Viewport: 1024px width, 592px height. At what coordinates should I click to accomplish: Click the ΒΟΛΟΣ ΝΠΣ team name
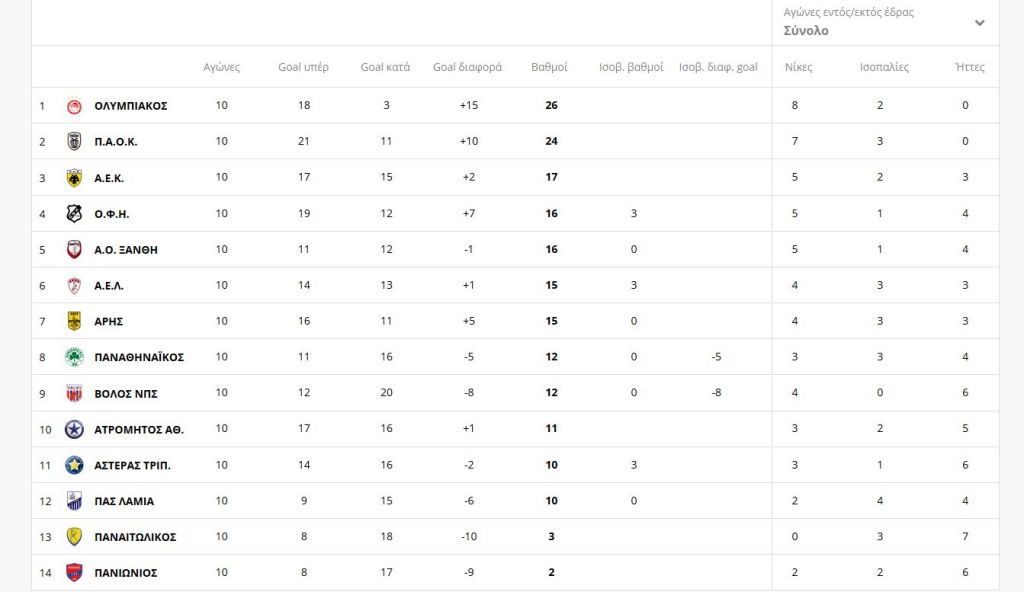click(x=126, y=393)
